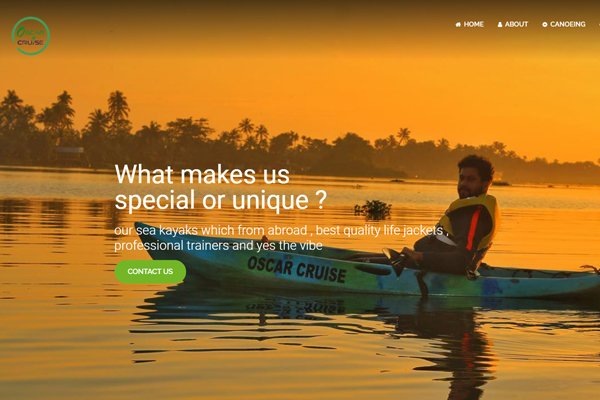
Task: Open the Home menu item
Action: 470,24
